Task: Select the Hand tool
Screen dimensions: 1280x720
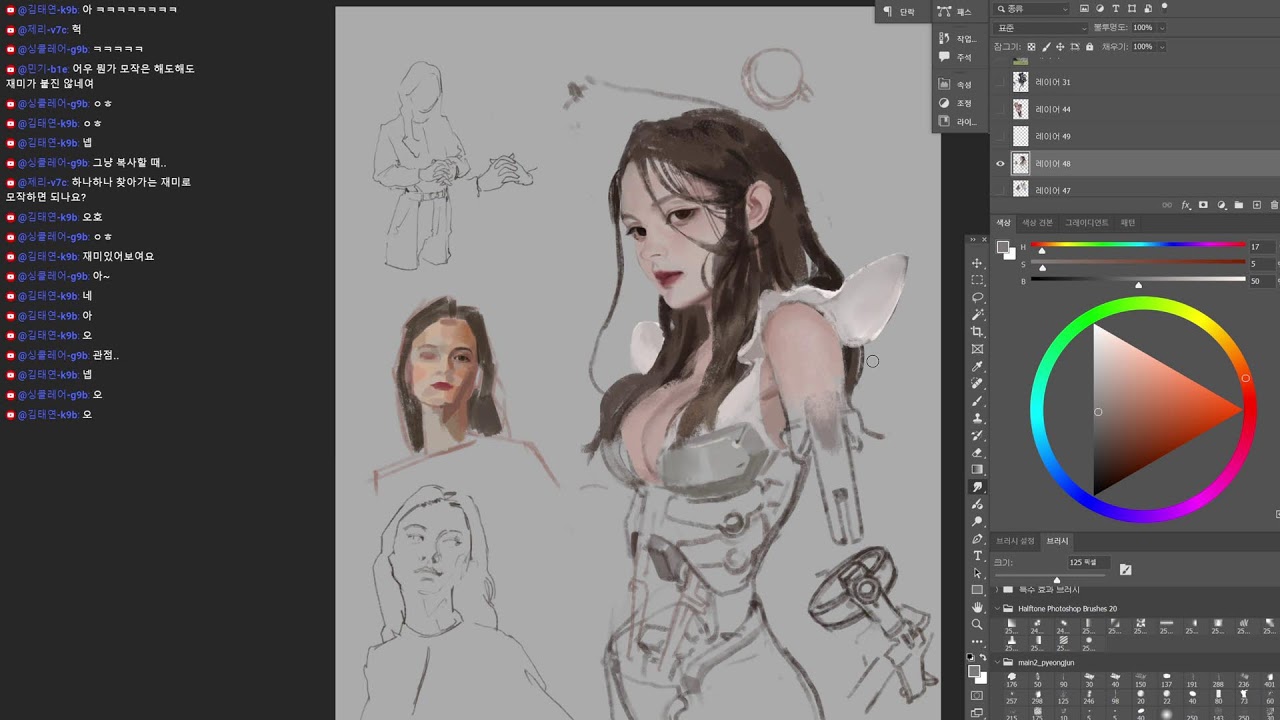Action: 977,607
